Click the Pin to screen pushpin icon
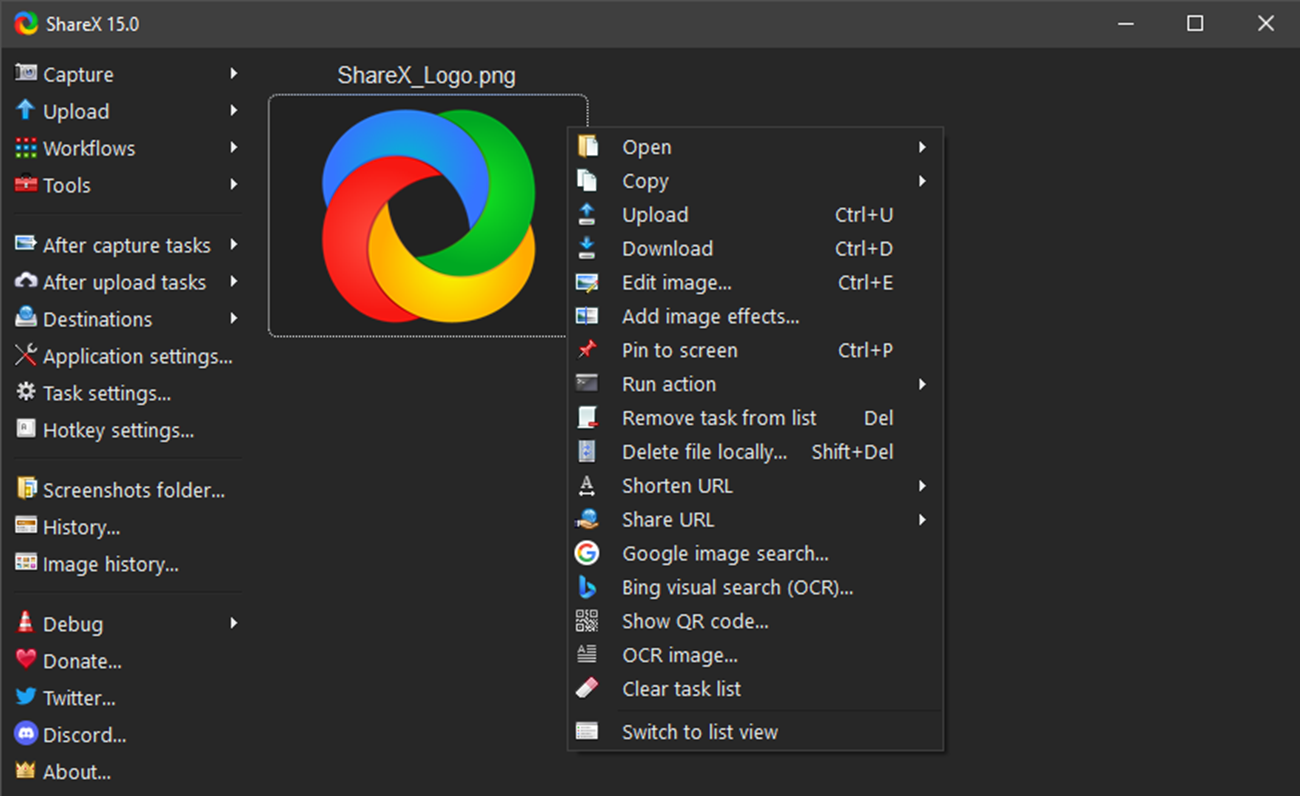The height and width of the screenshot is (796, 1300). 588,350
